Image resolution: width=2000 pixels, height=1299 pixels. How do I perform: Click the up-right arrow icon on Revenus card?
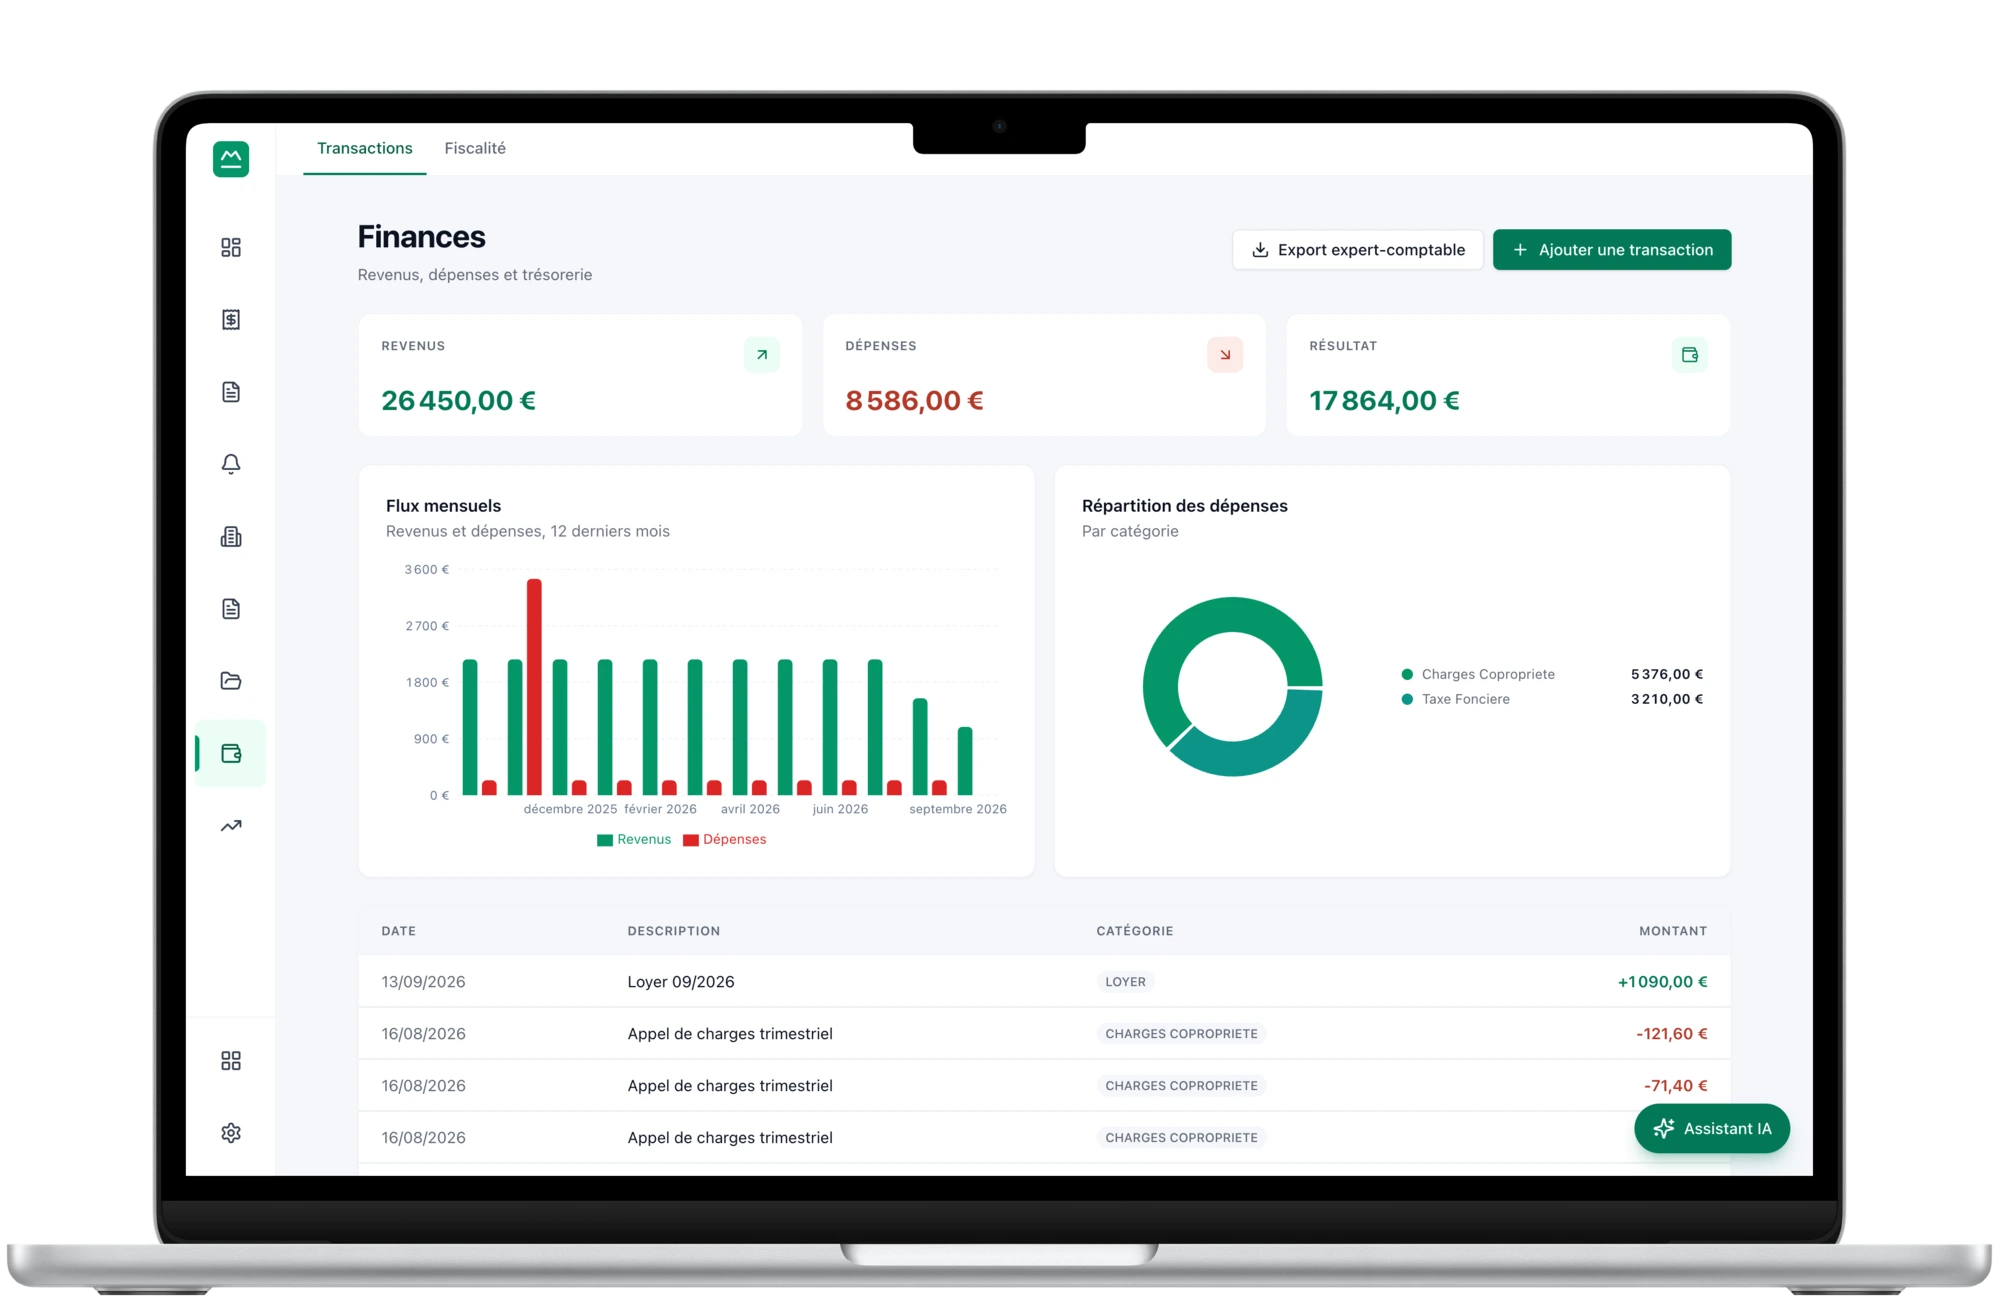point(762,355)
